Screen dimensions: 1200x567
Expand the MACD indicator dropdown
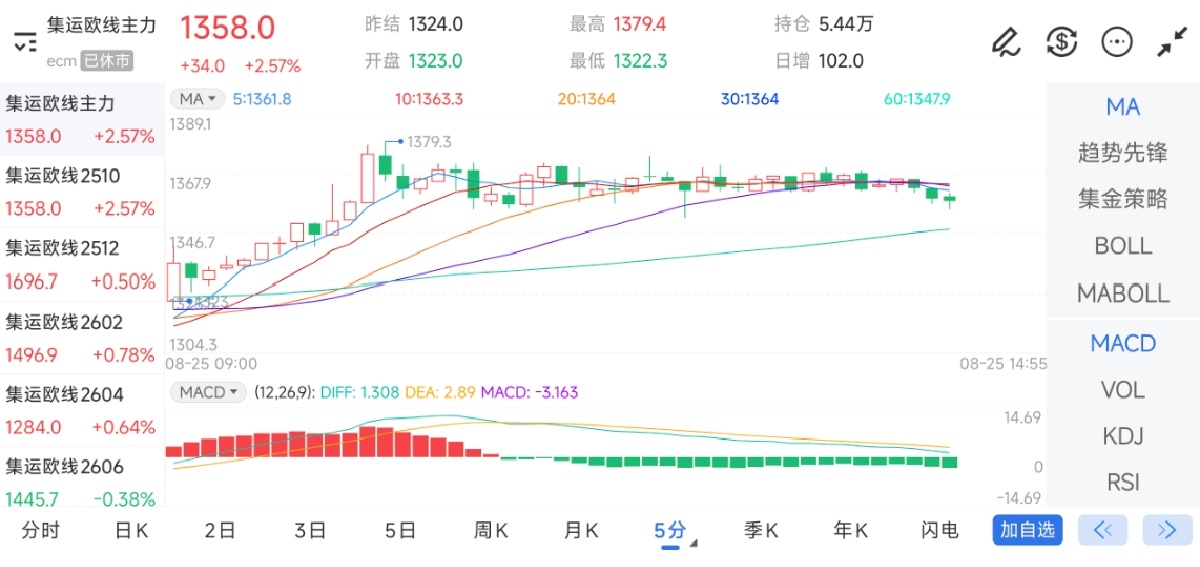(x=208, y=392)
